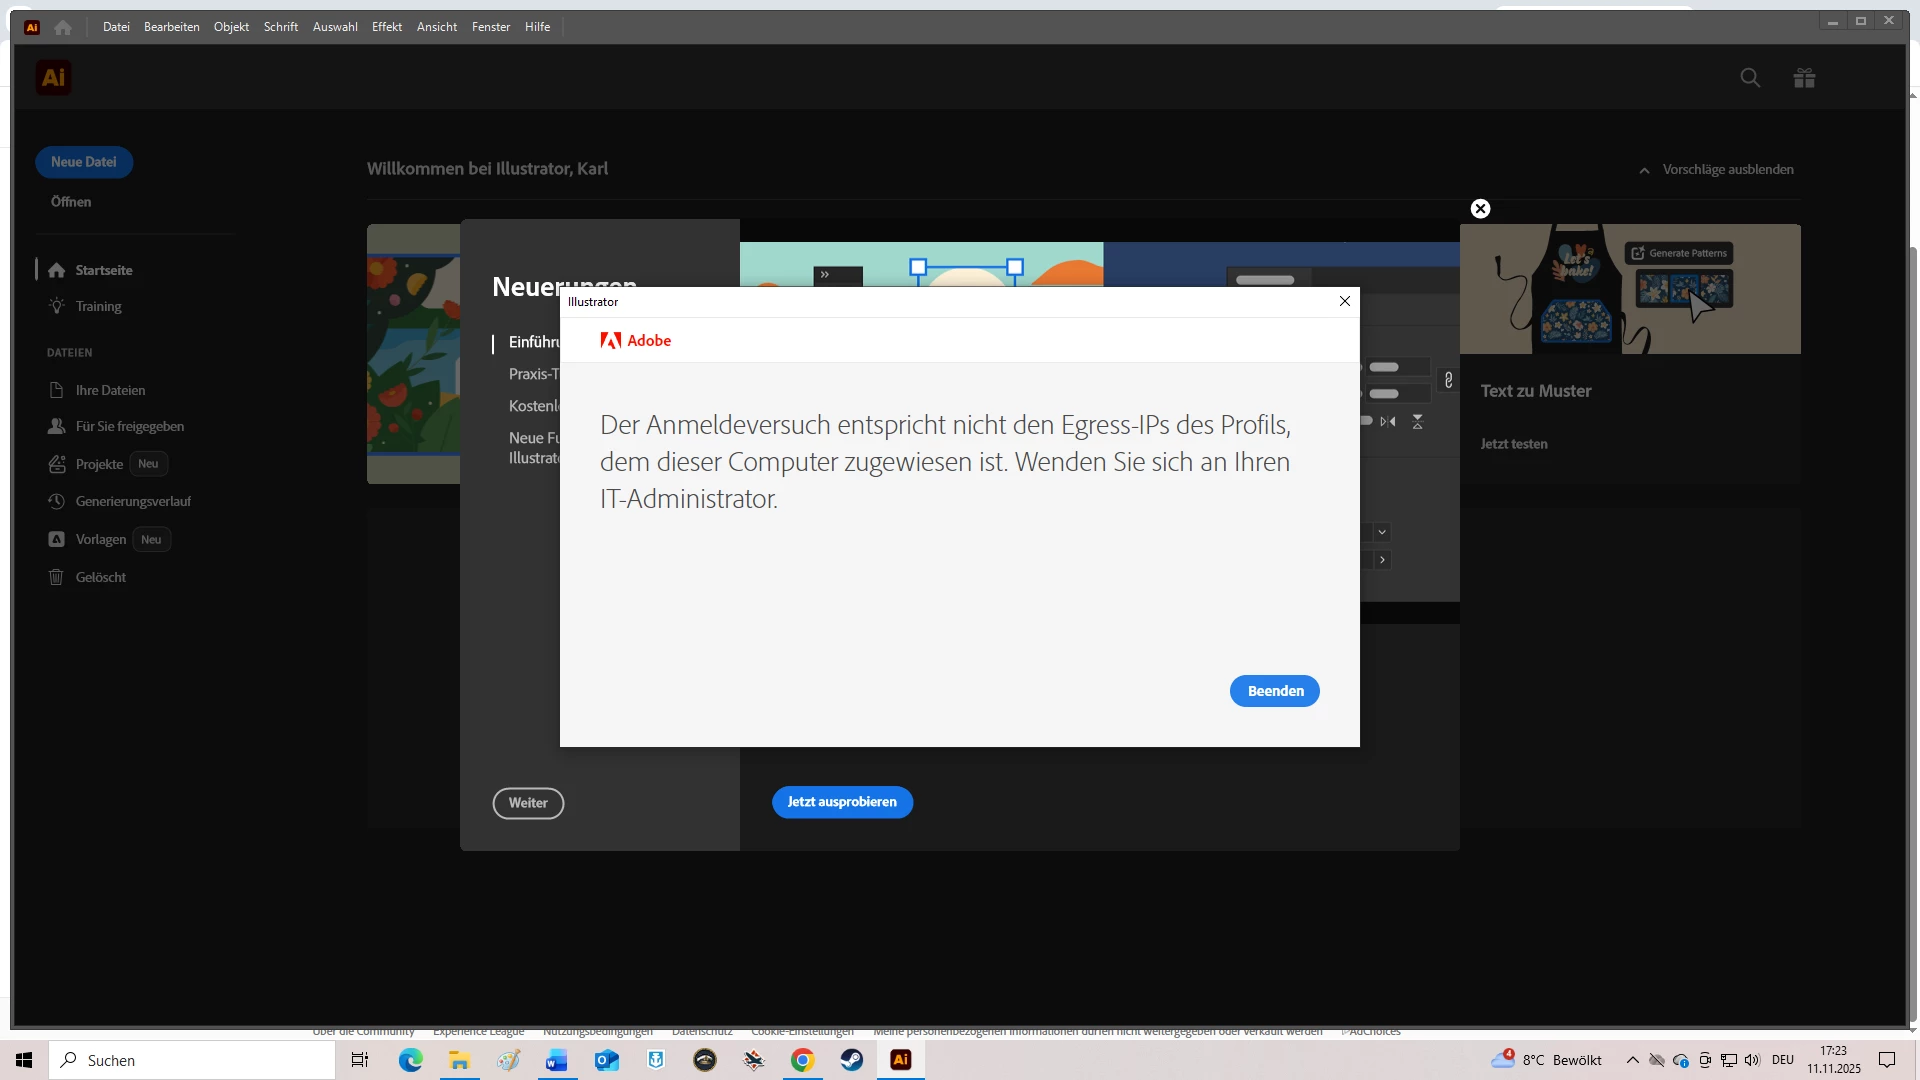Click the gift box What's New icon
Screen dimensions: 1920x1080
(x=1804, y=78)
